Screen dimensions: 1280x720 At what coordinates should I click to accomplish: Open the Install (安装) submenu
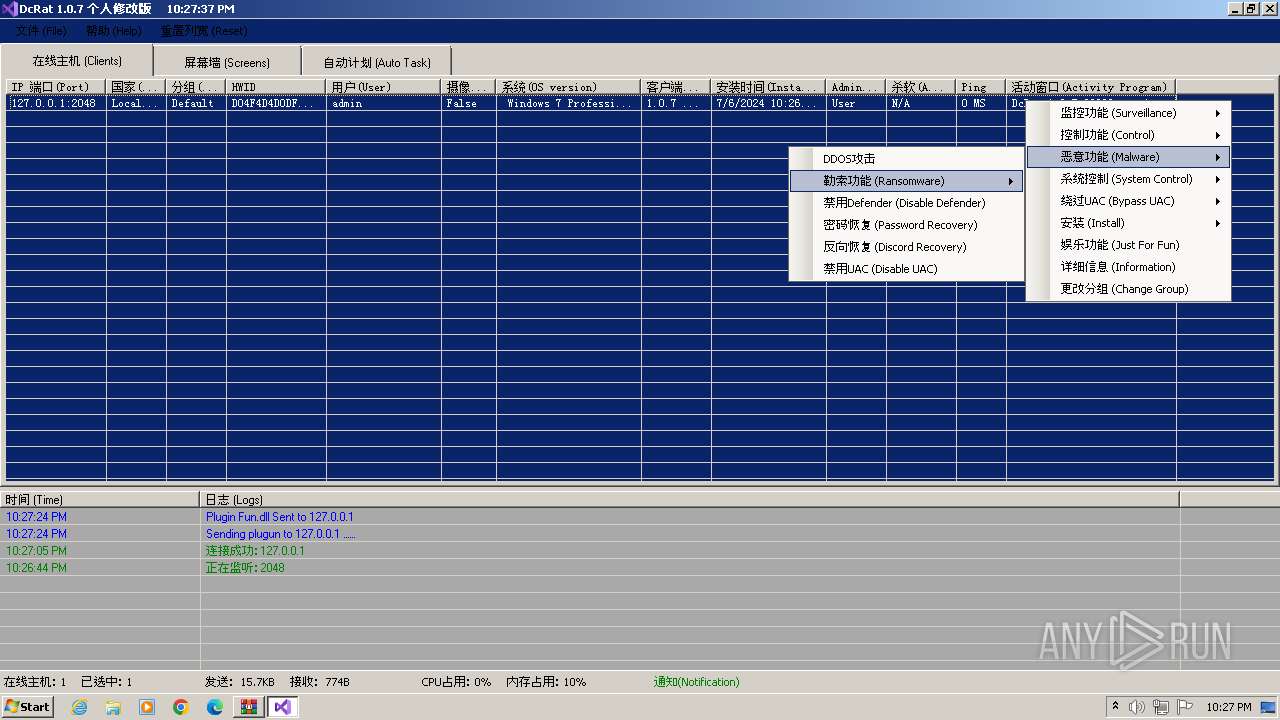click(x=1128, y=223)
